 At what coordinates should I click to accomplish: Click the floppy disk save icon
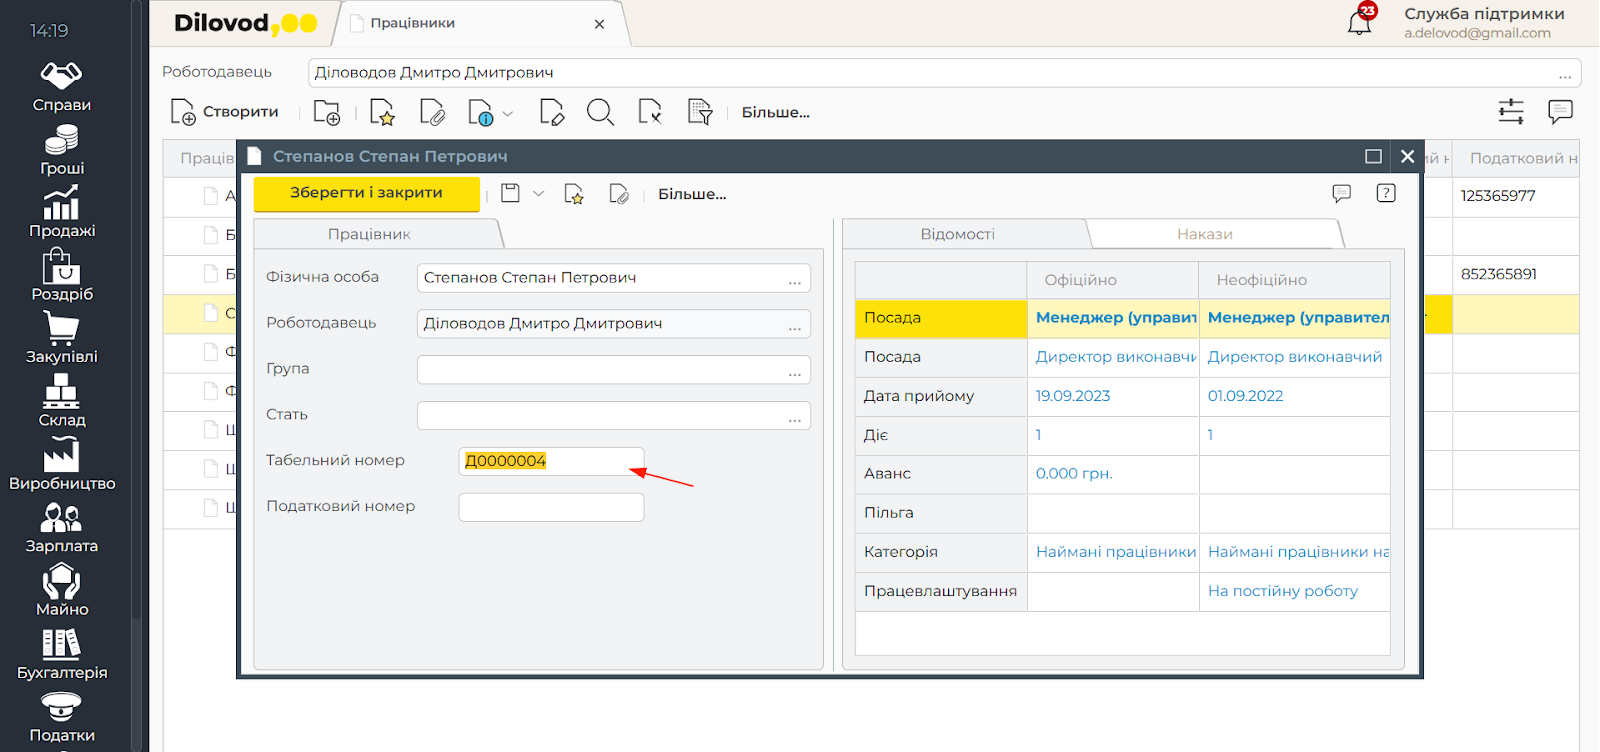(510, 194)
